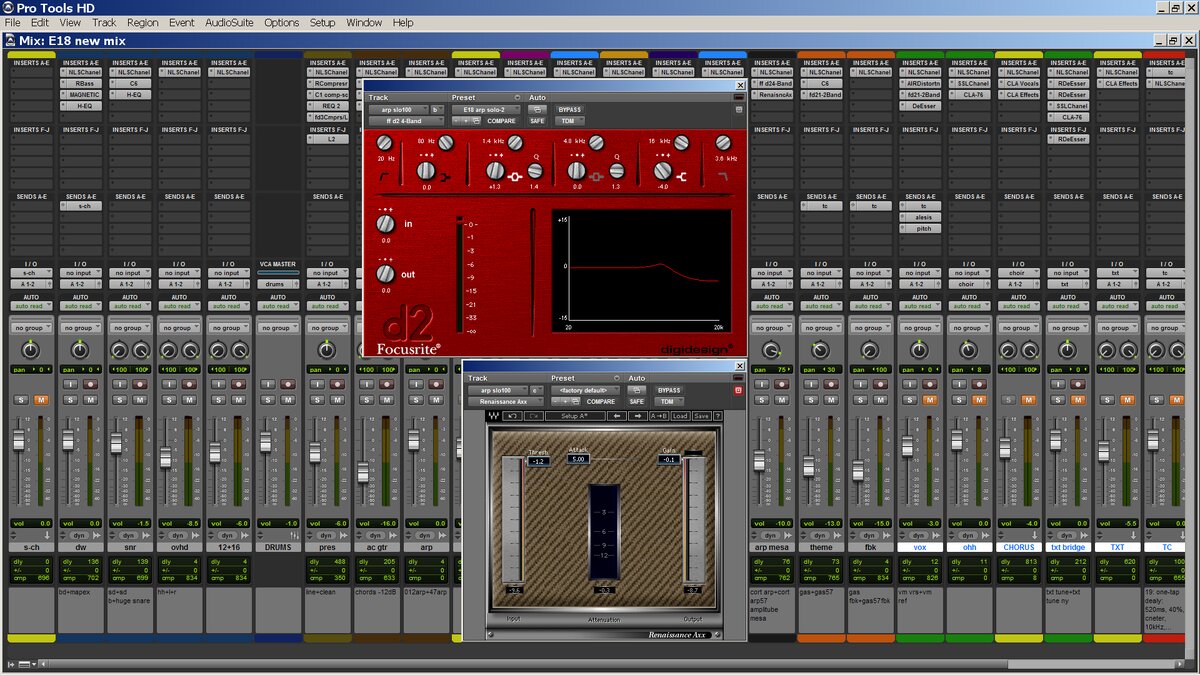The width and height of the screenshot is (1200, 675).
Task: Open Waves help question mark button
Action: click(718, 416)
